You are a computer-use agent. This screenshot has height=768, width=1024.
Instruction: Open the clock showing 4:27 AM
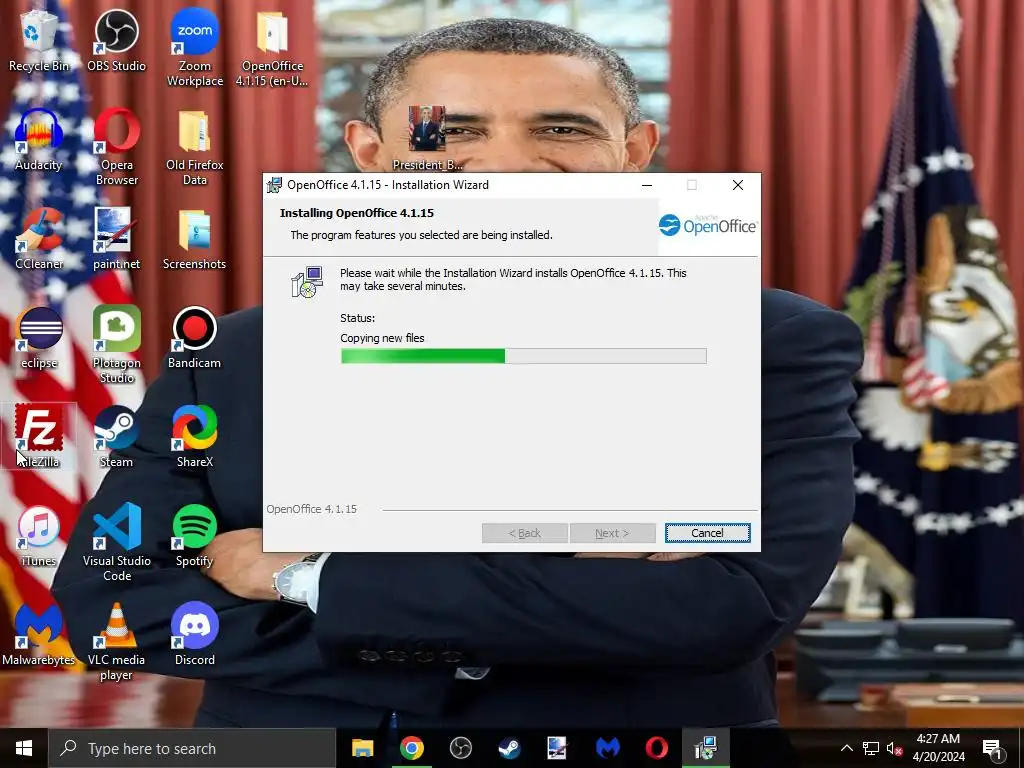point(938,748)
